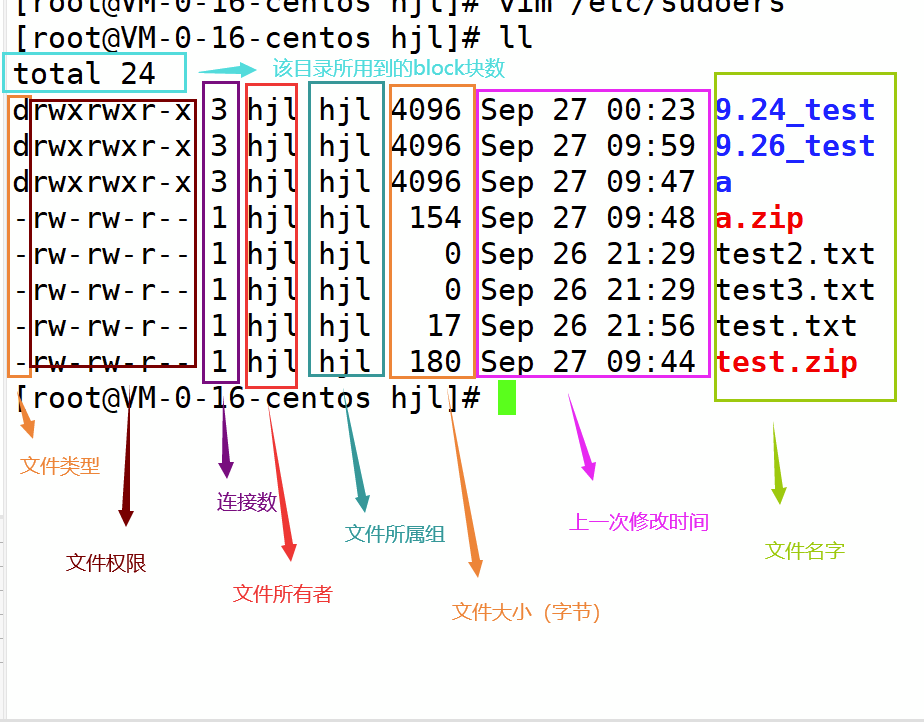The height and width of the screenshot is (722, 924).
Task: Click the 09:48 time in a.zip row
Action: (x=651, y=218)
